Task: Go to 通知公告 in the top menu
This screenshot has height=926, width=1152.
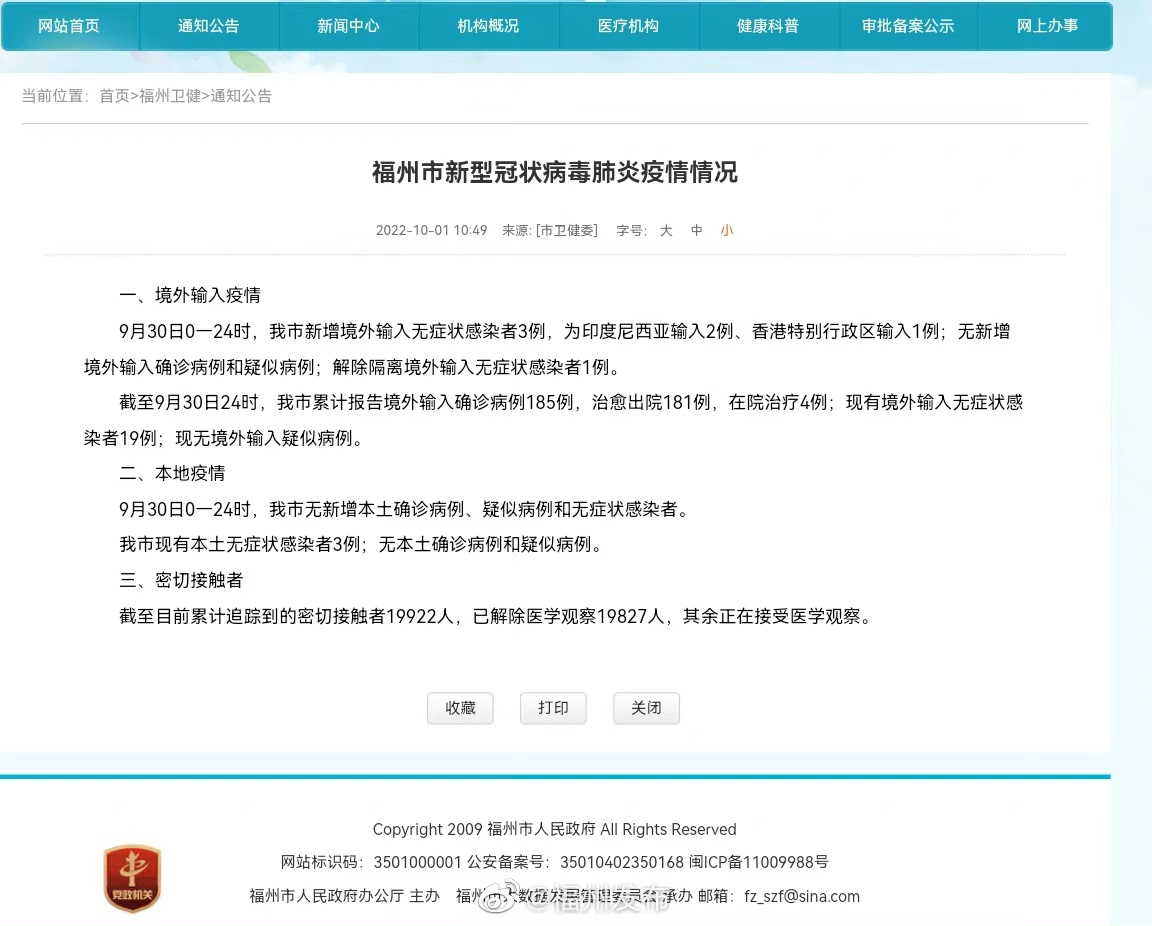Action: (x=209, y=26)
